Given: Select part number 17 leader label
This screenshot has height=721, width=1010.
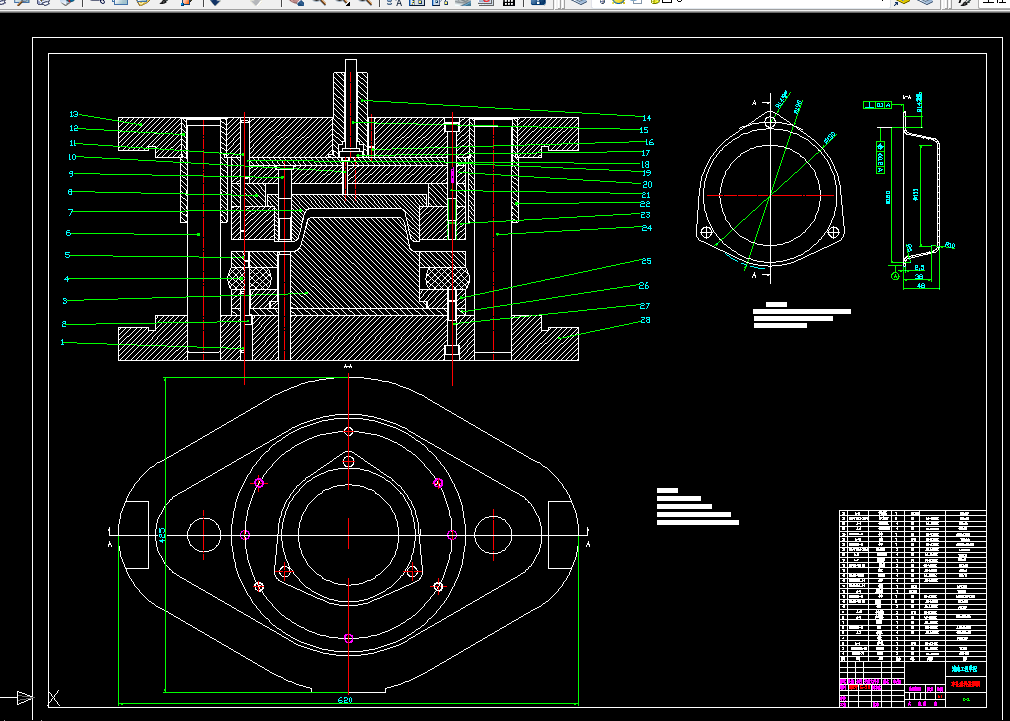Looking at the screenshot, I should click(x=645, y=153).
